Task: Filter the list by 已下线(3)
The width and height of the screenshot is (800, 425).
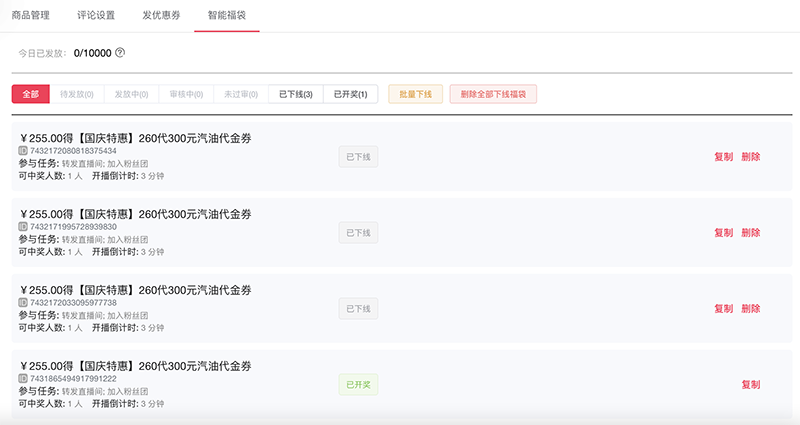Action: (x=295, y=94)
